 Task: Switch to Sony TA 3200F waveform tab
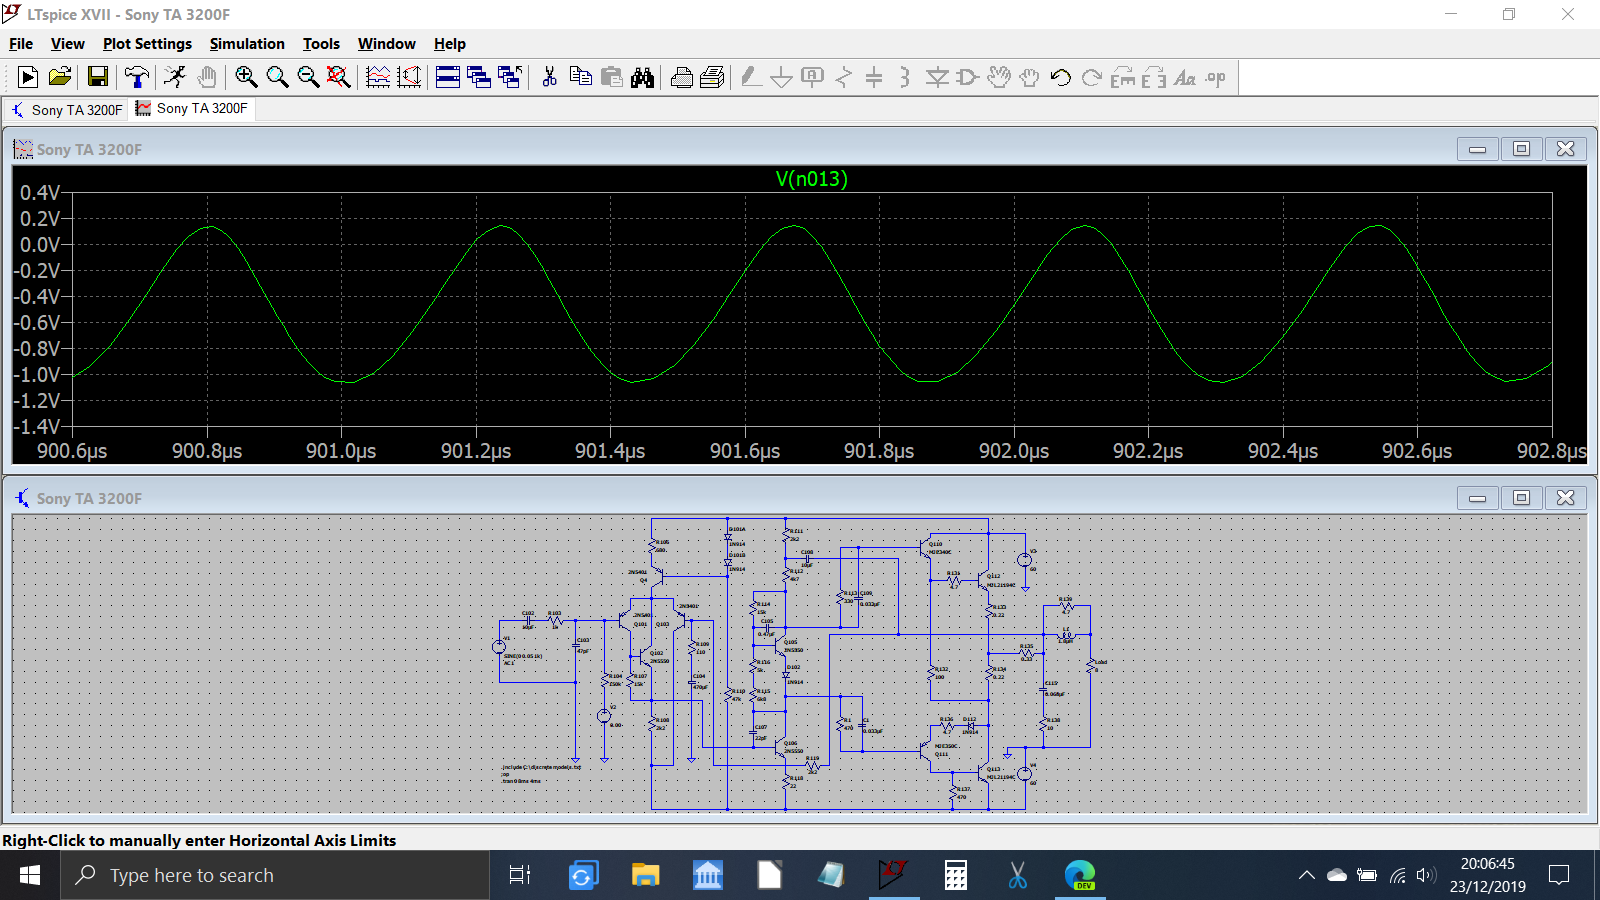tap(192, 108)
